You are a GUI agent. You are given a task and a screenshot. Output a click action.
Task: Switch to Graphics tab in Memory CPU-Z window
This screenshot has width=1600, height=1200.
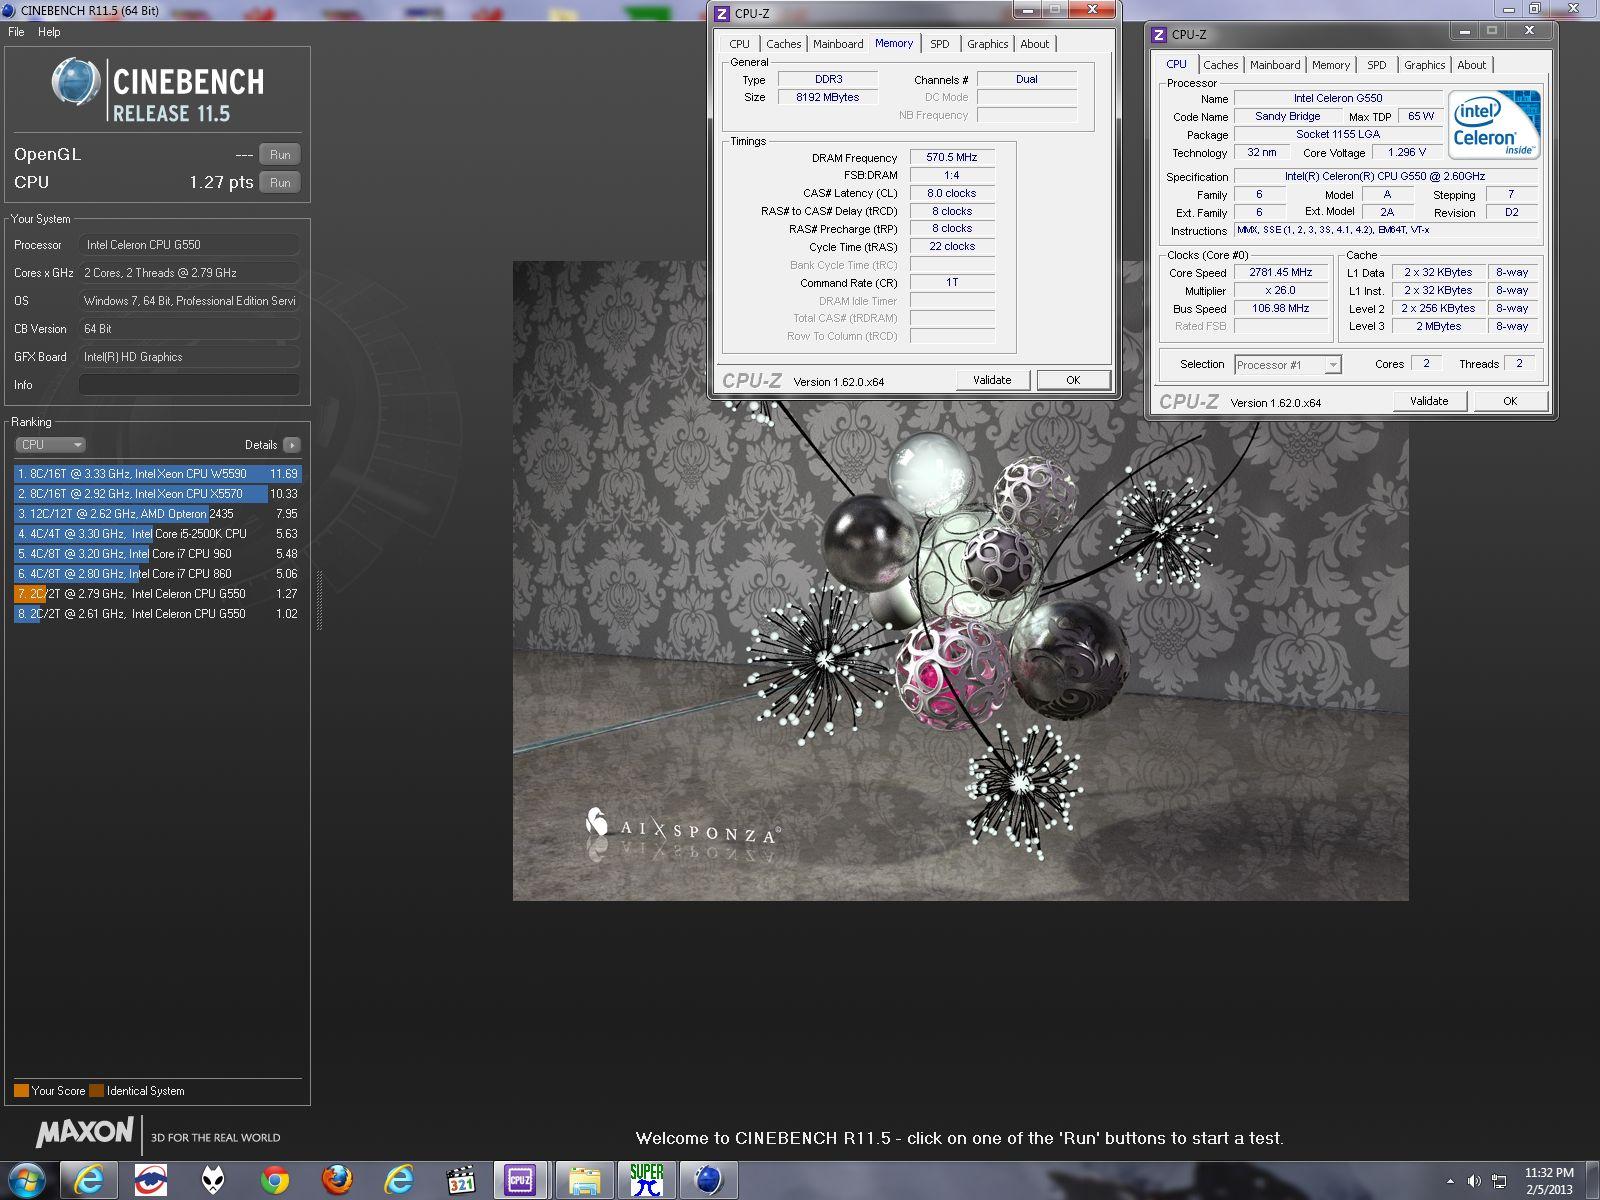coord(988,44)
